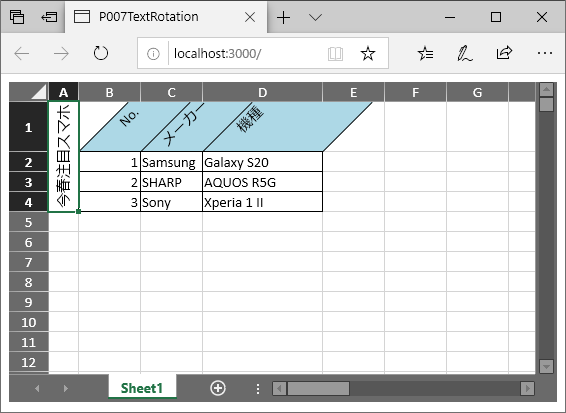Expand the tab preview chevron
The height and width of the screenshot is (413, 566).
(315, 17)
